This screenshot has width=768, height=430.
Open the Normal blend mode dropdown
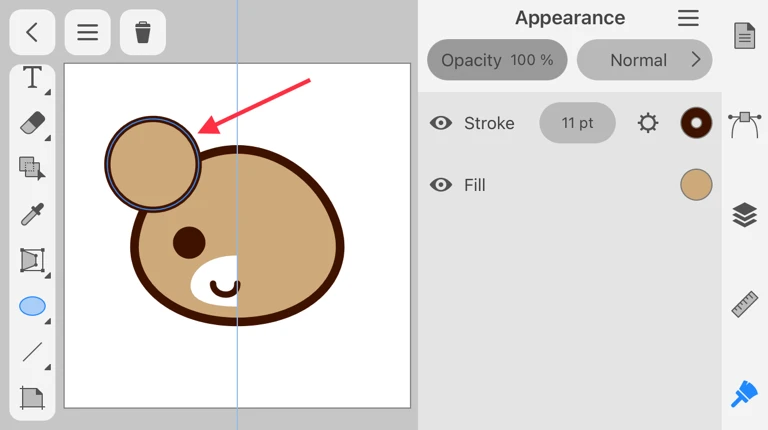pos(644,60)
